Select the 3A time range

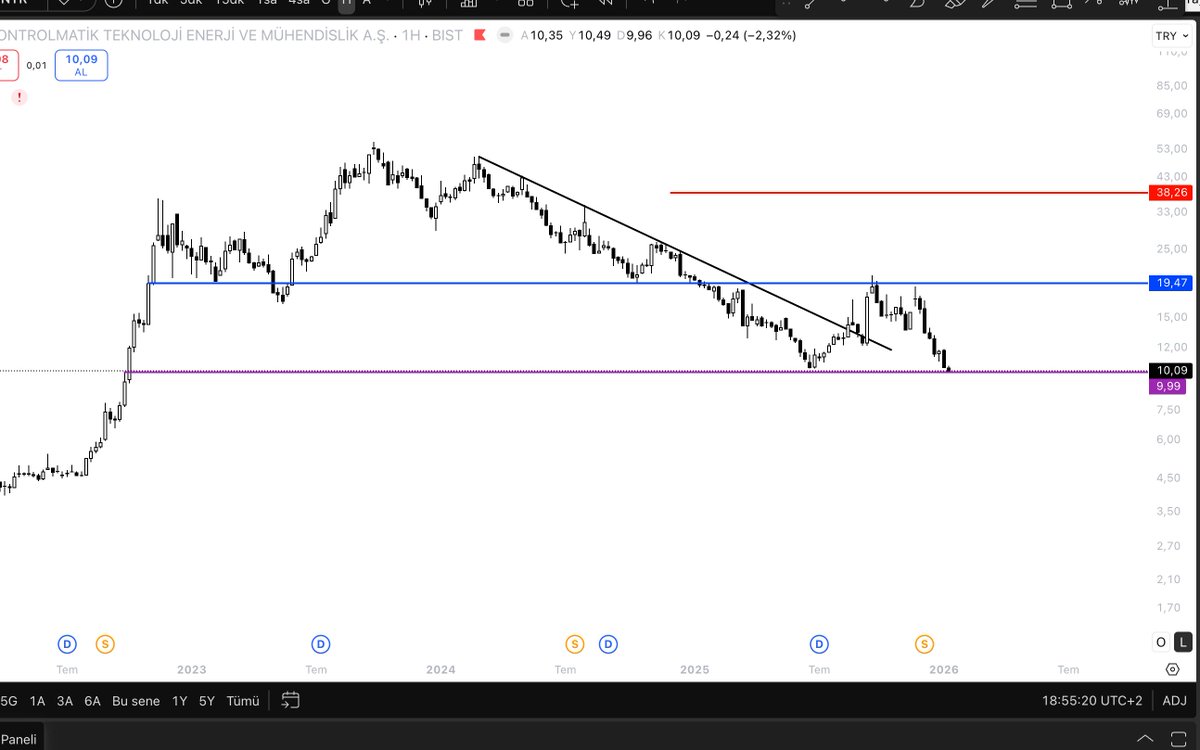coord(65,701)
